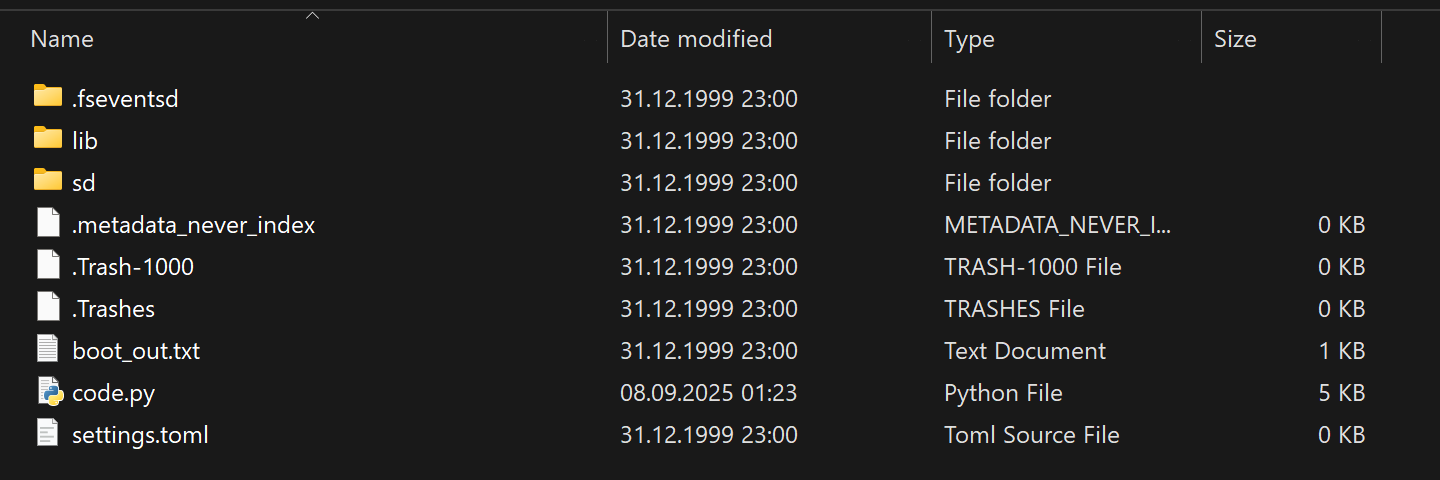Click the Python File type cell
1440x480 pixels.
(x=1003, y=393)
